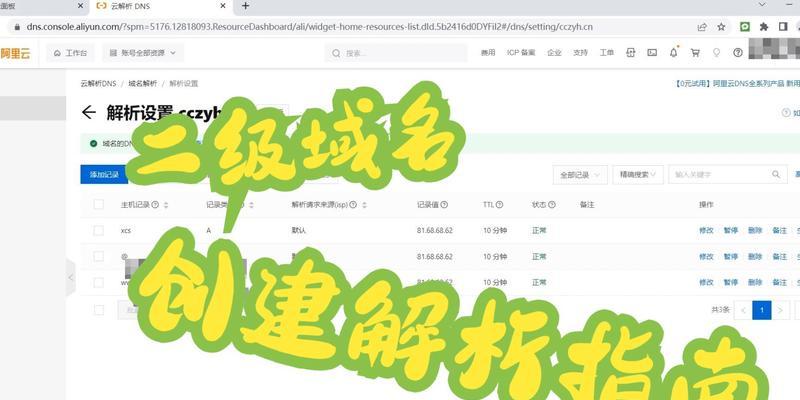The image size is (800, 400).
Task: Open the 全部记录 filter dropdown
Action: 580,174
